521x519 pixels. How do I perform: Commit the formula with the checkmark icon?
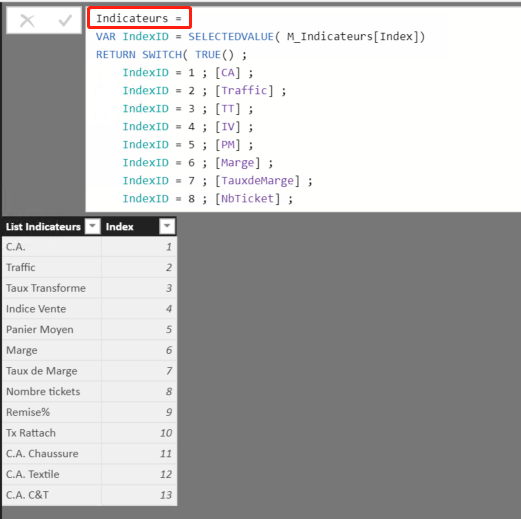(x=65, y=21)
